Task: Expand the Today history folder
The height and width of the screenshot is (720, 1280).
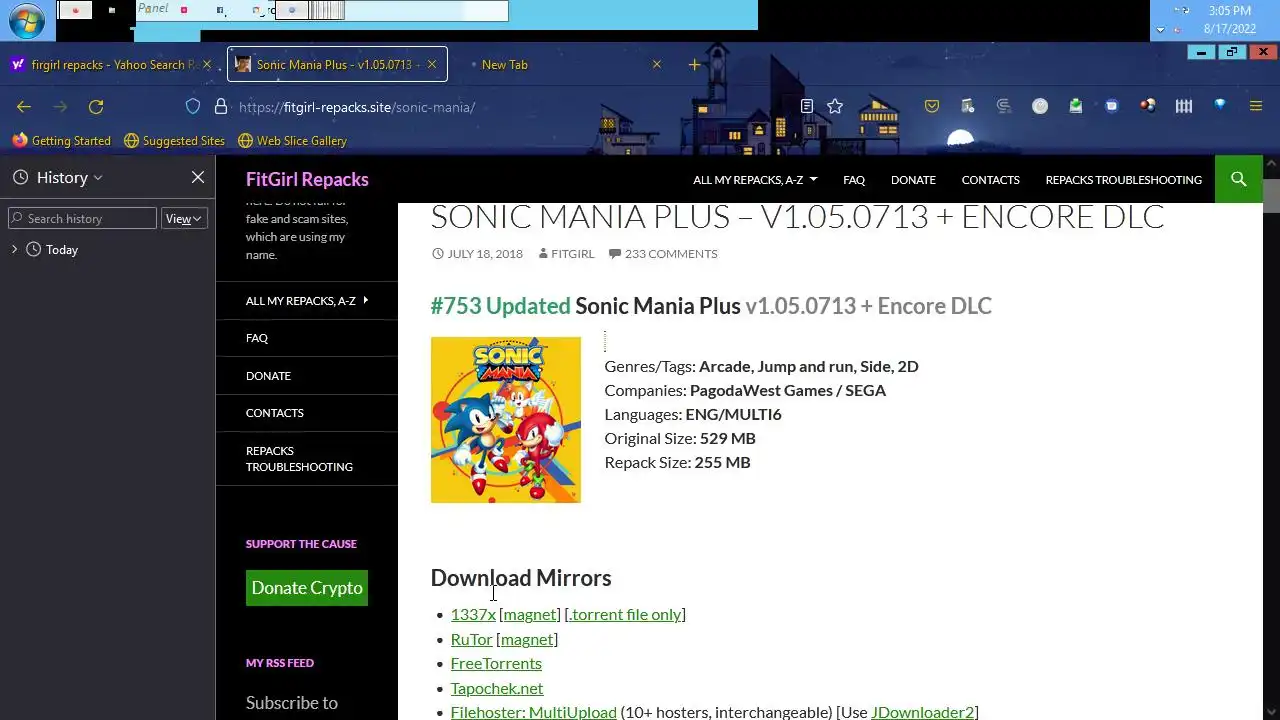Action: (x=14, y=249)
